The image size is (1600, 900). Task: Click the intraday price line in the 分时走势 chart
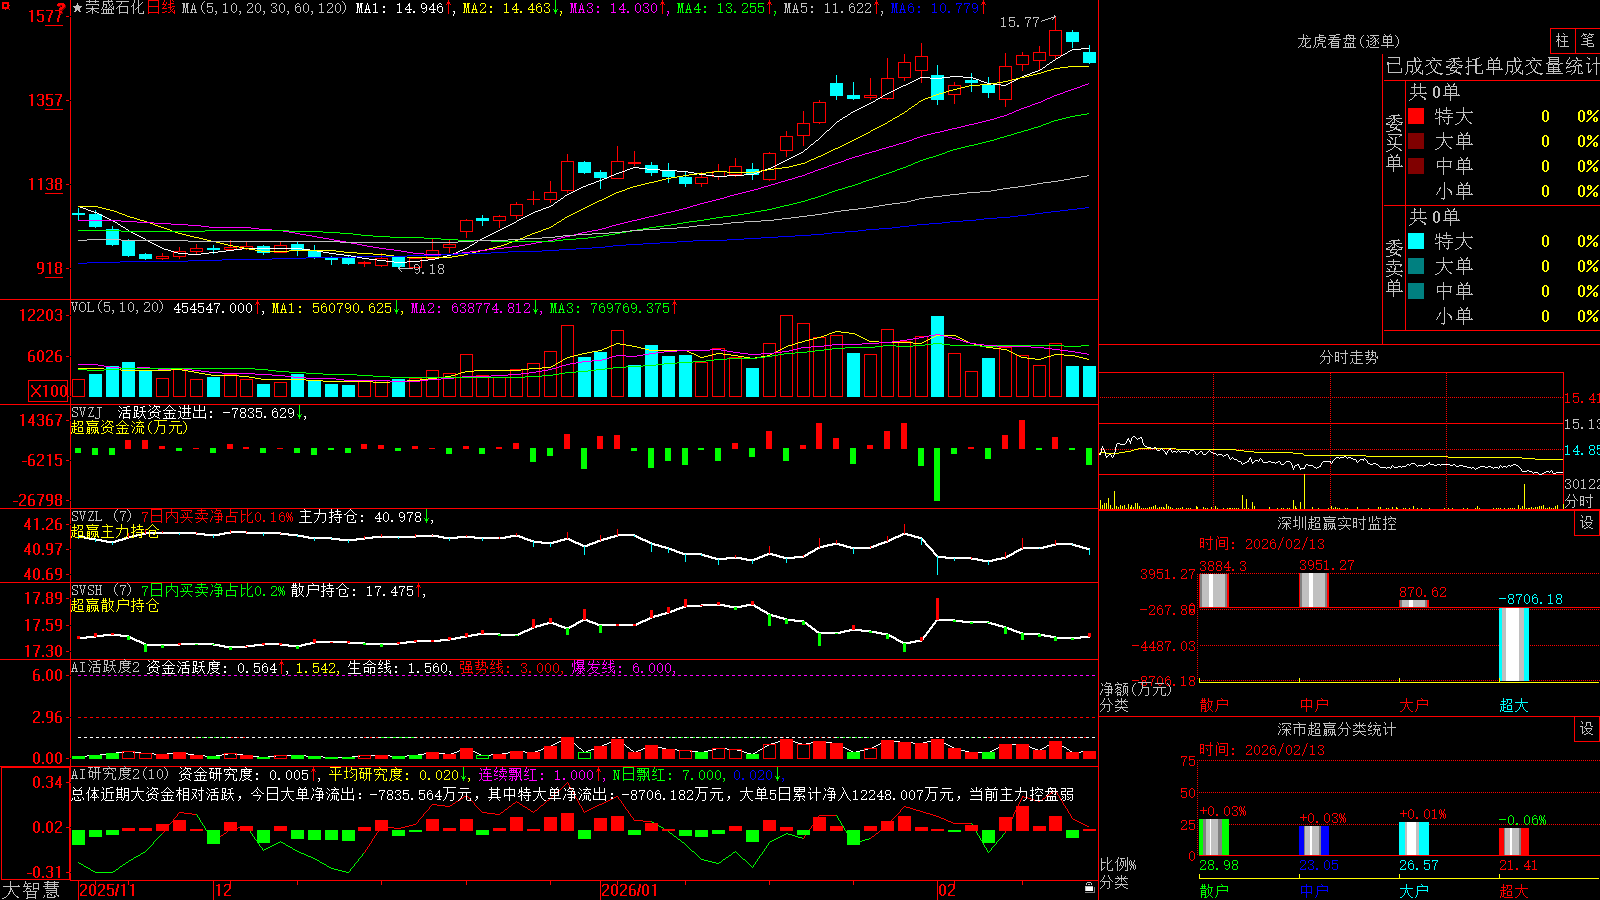point(1330,460)
